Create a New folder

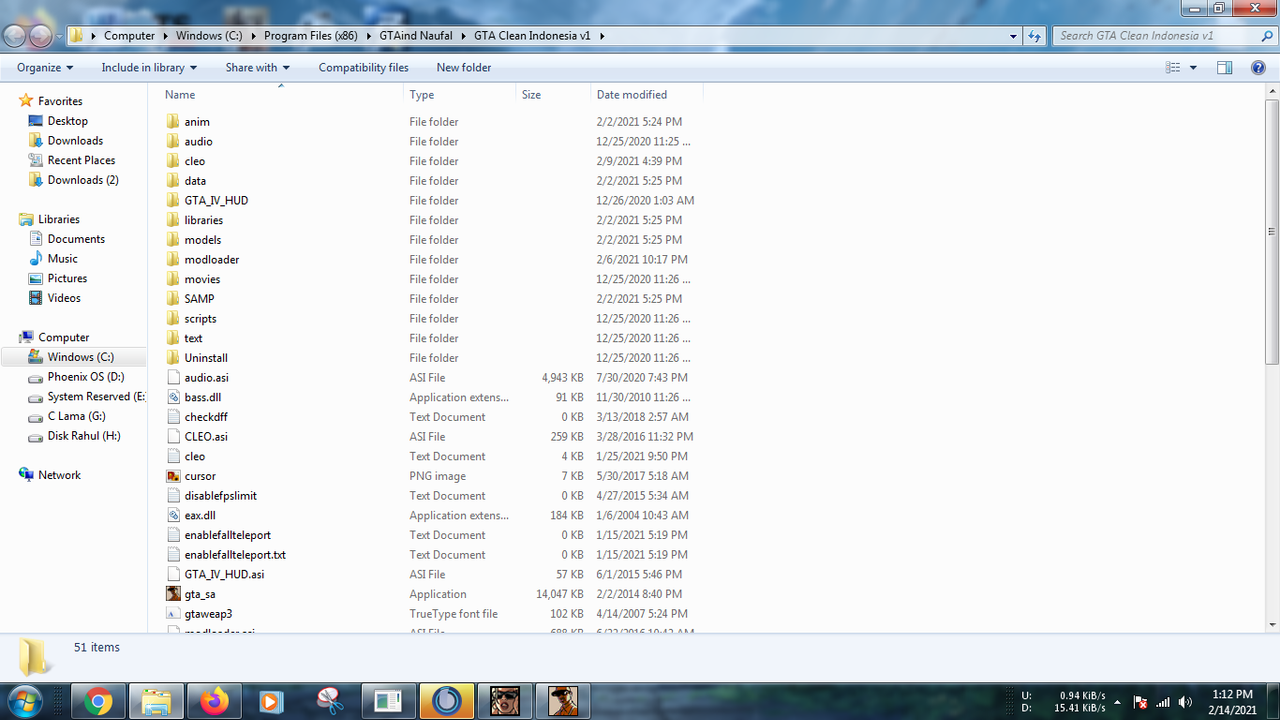coord(463,67)
